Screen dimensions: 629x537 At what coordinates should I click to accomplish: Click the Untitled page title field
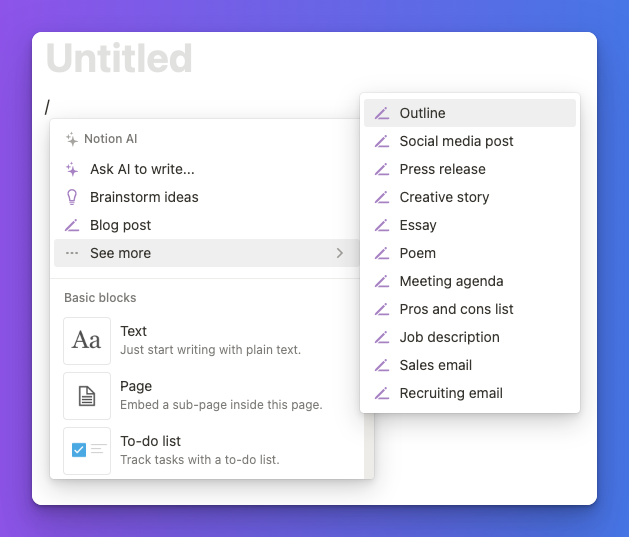click(x=120, y=59)
